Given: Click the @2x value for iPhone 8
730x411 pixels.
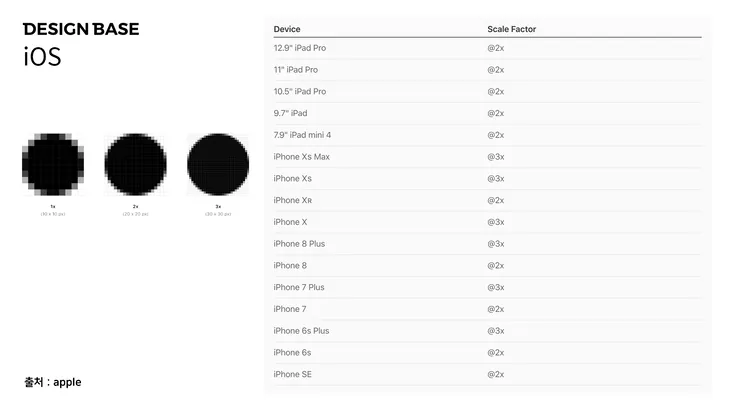Looking at the screenshot, I should pos(496,266).
